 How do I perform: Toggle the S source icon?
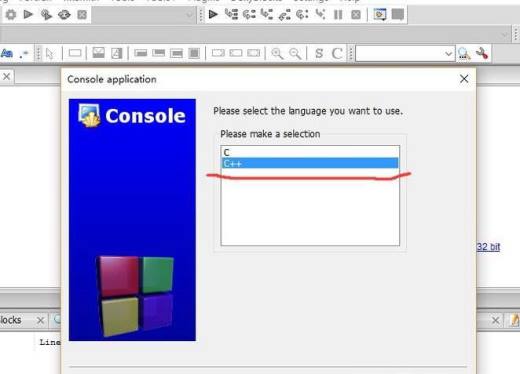pyautogui.click(x=319, y=53)
